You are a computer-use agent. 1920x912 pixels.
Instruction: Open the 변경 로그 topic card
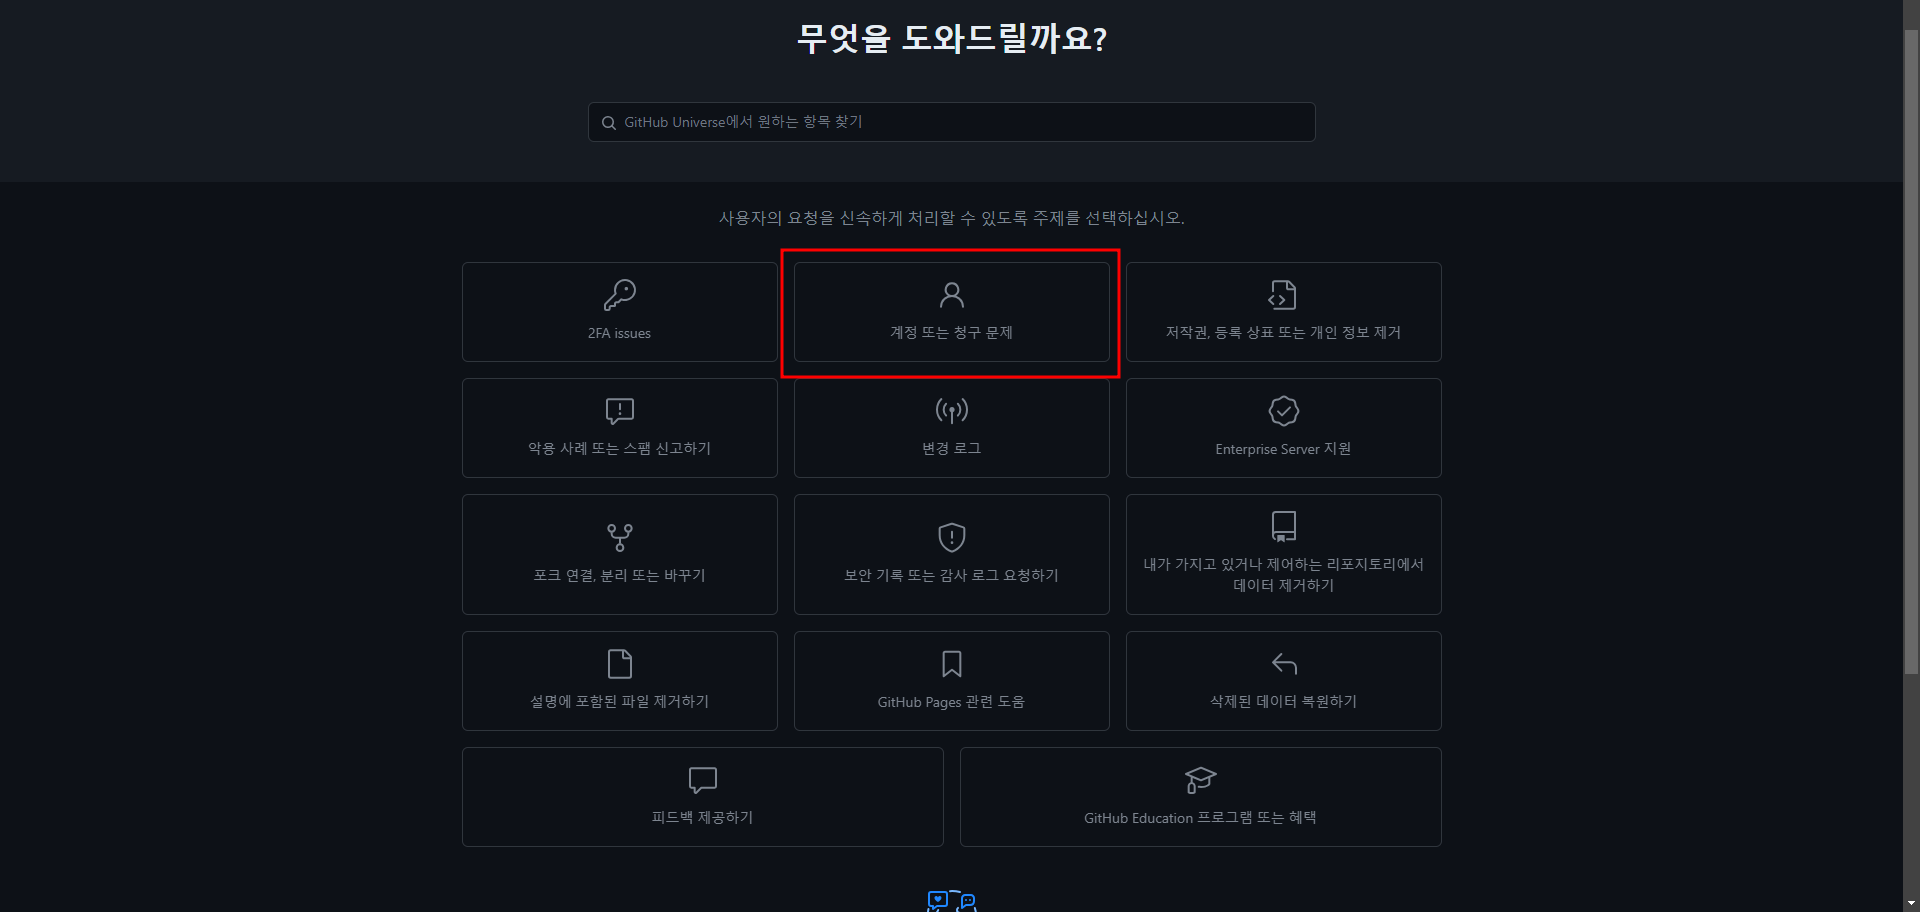[x=951, y=428]
